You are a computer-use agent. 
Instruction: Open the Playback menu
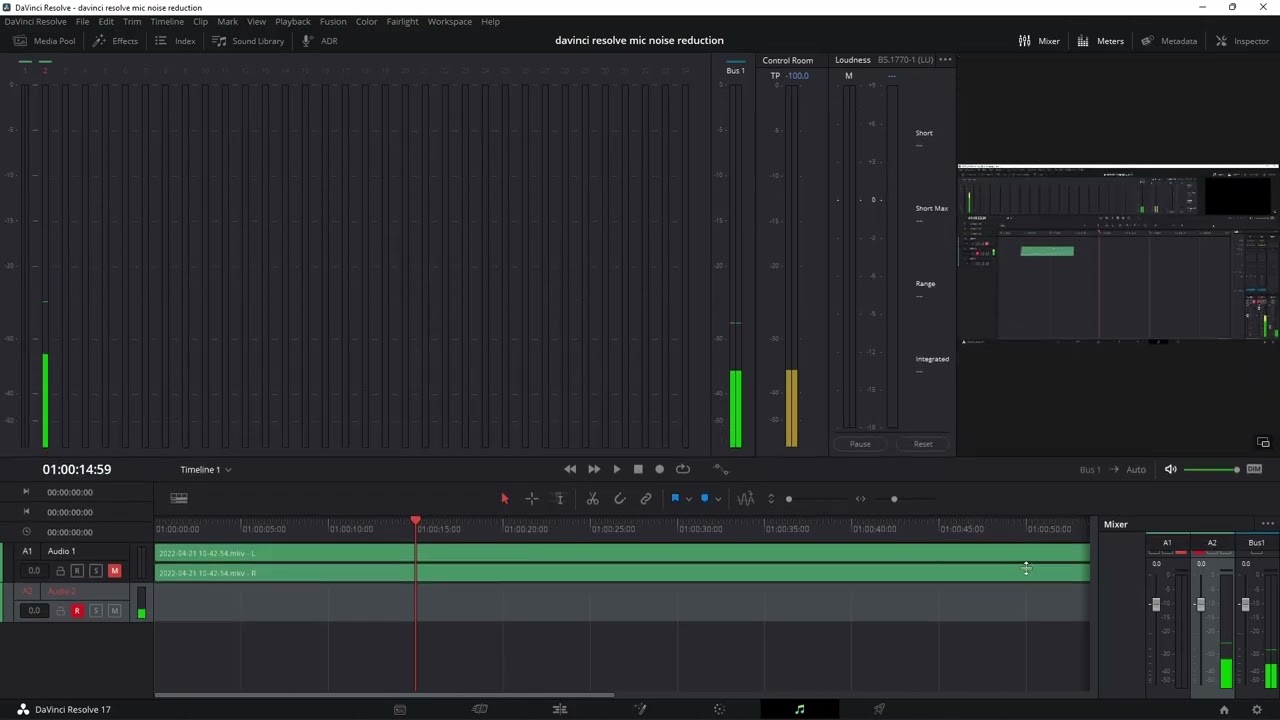coord(293,21)
